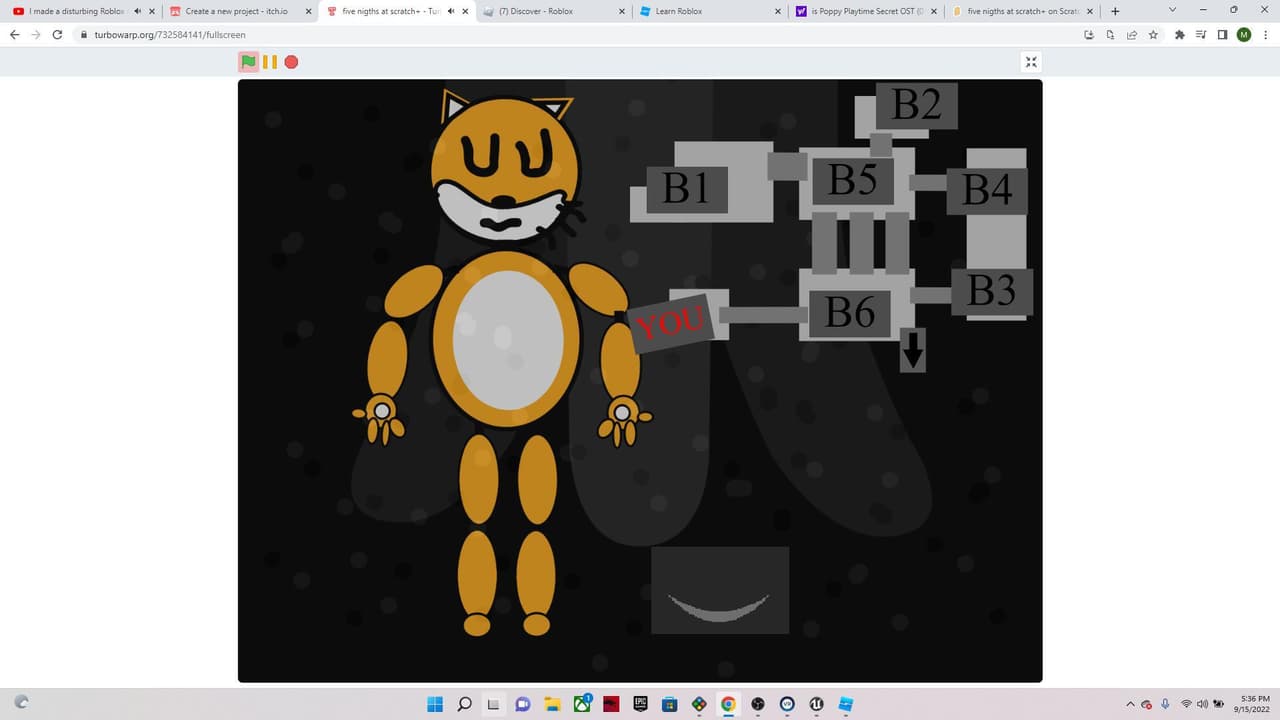Open Microsoft Store from the taskbar

pyautogui.click(x=669, y=704)
